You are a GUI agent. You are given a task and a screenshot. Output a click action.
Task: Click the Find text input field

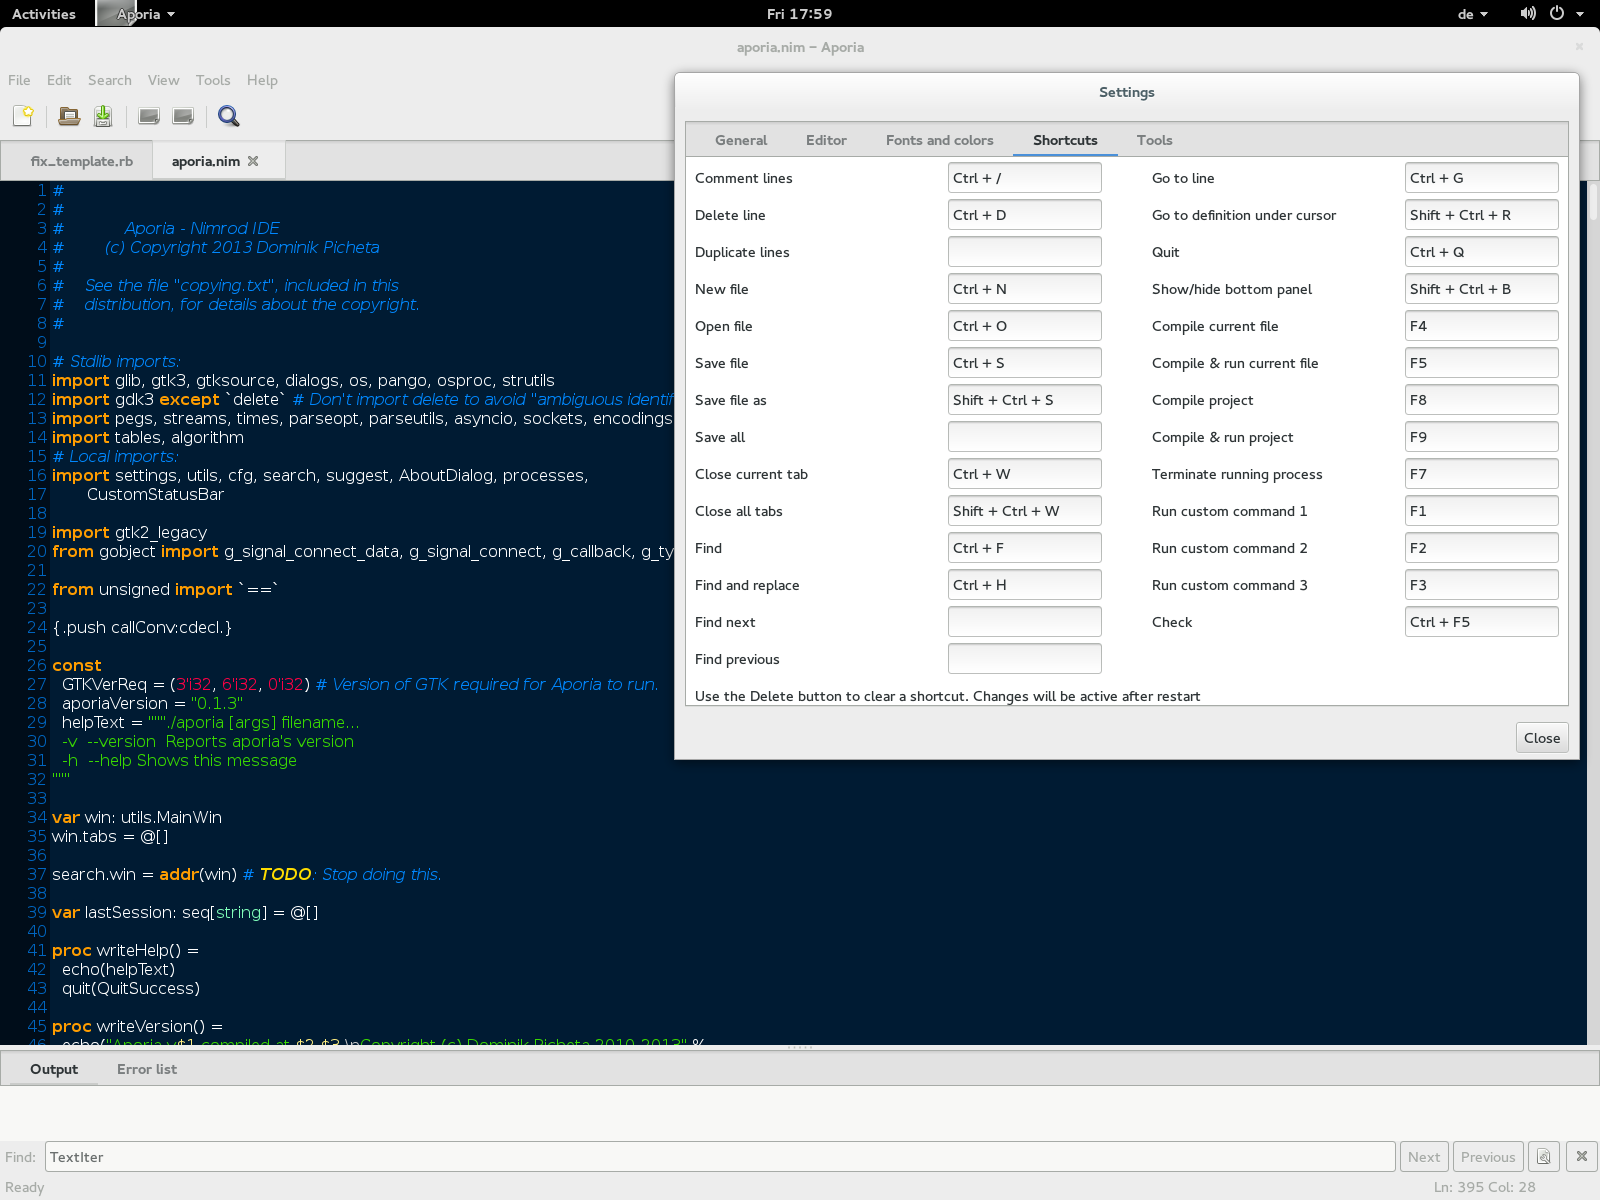tap(720, 1157)
